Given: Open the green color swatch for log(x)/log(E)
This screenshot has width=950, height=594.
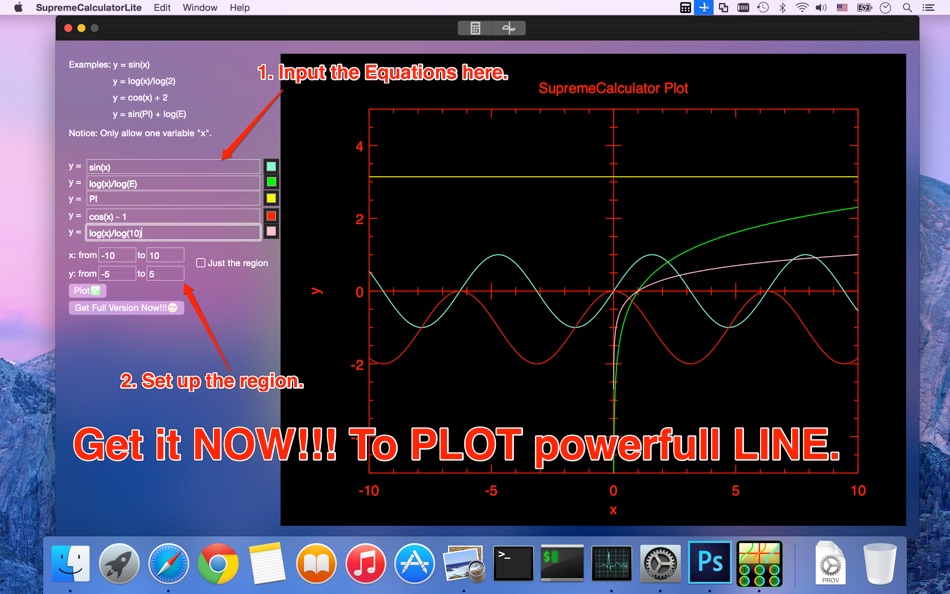Looking at the screenshot, I should (271, 182).
